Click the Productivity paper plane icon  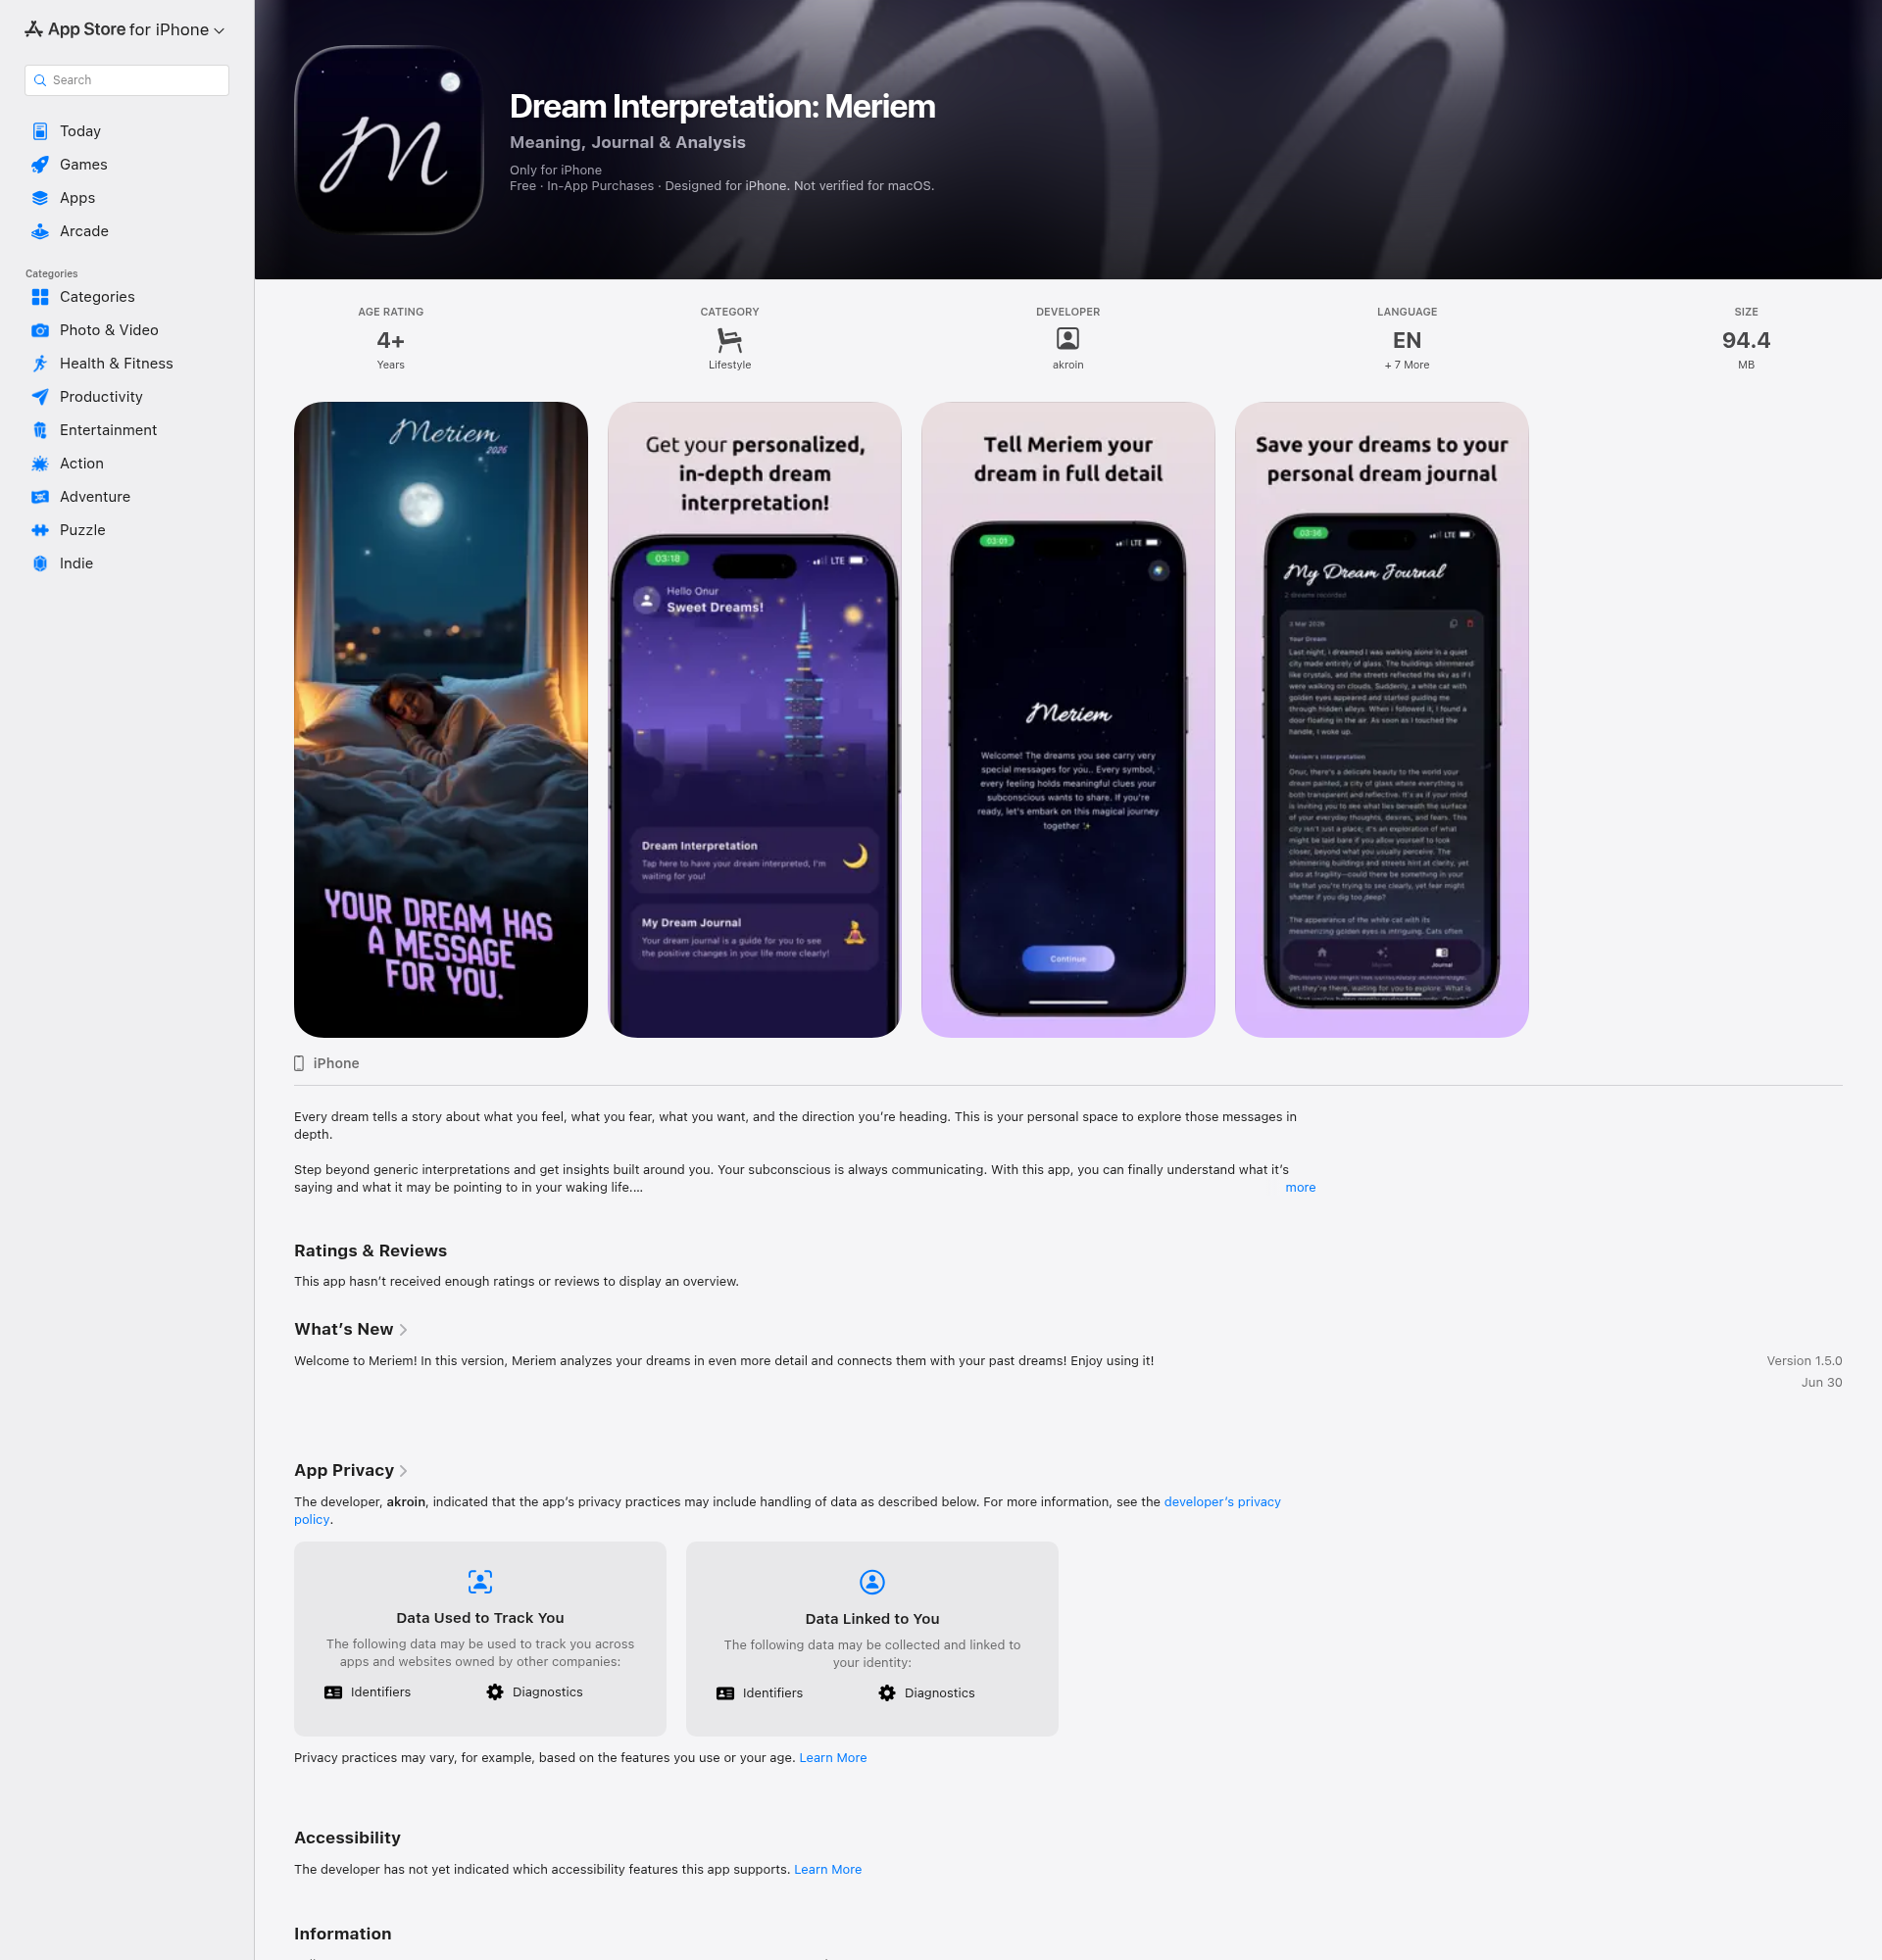tap(40, 397)
